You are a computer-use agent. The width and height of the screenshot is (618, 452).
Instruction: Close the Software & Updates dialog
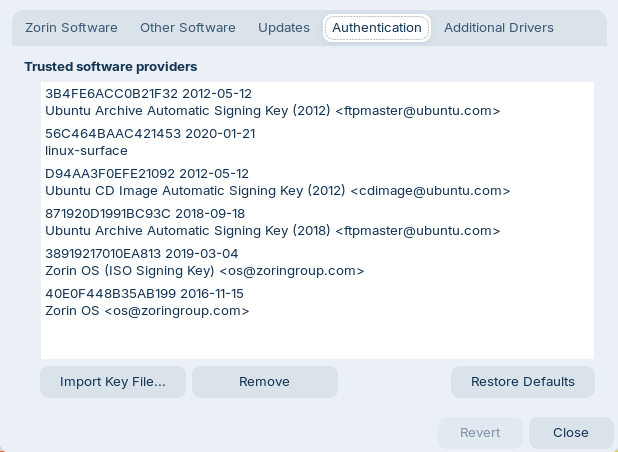(570, 433)
